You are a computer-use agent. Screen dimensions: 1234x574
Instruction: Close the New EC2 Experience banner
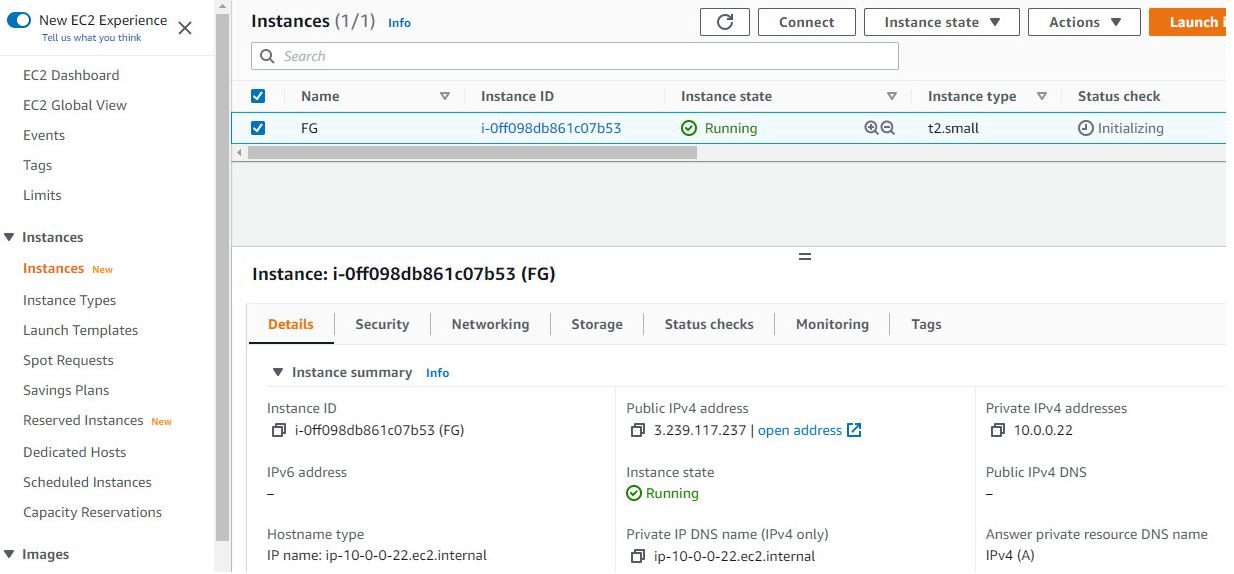(185, 28)
